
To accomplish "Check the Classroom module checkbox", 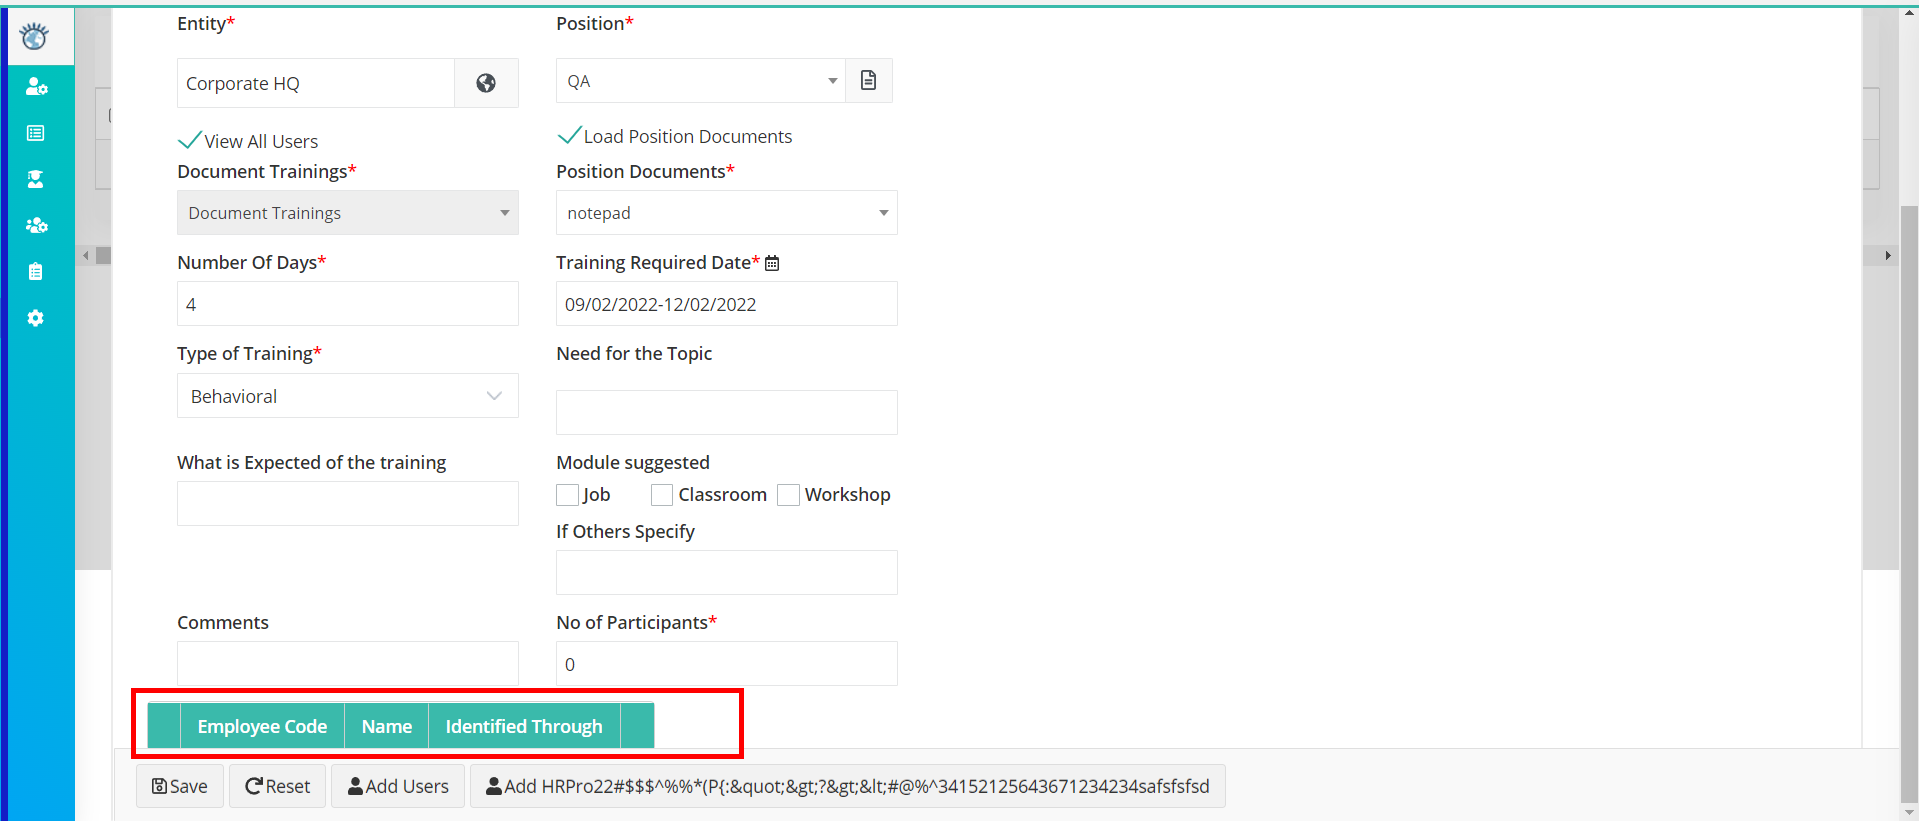I will [662, 495].
